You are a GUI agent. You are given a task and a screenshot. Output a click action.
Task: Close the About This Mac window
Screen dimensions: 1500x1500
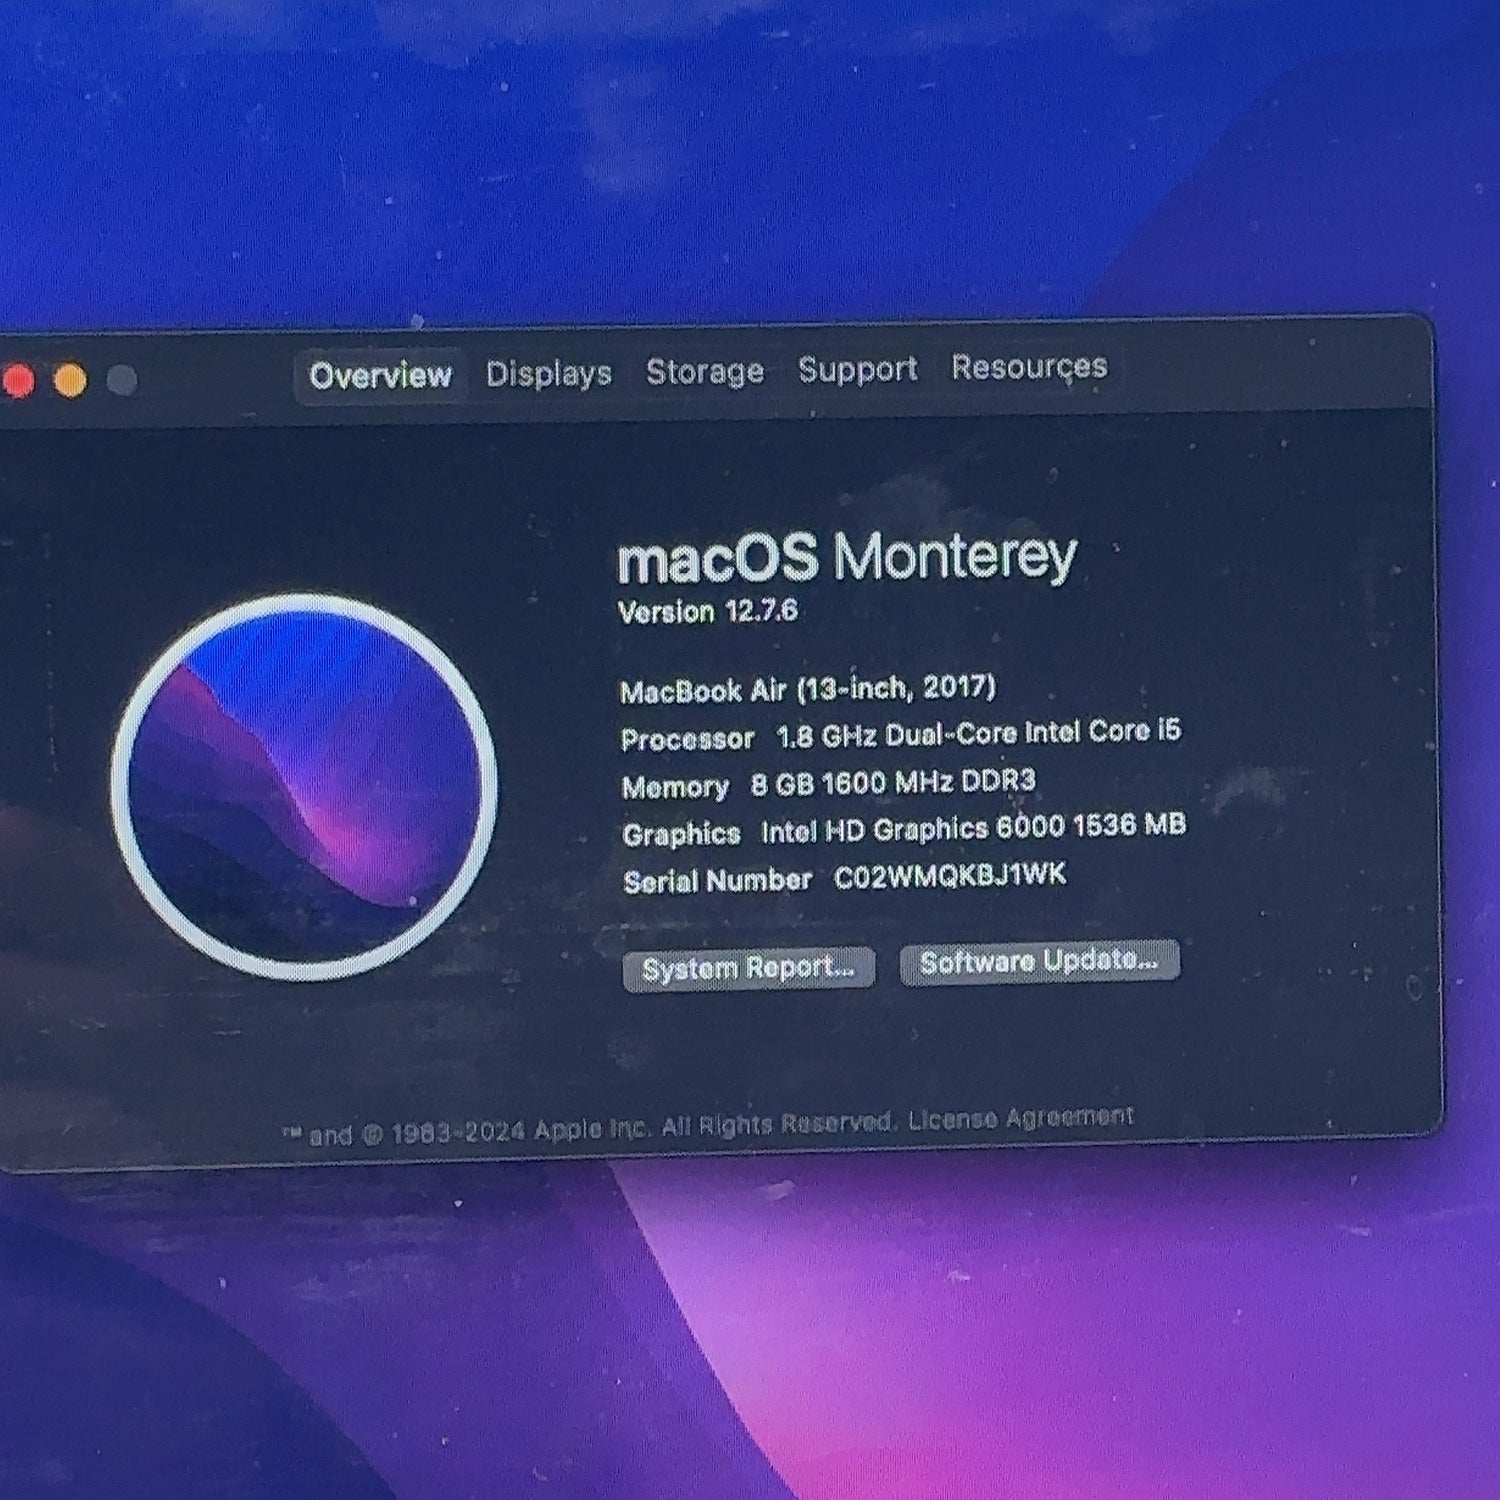(x=18, y=381)
